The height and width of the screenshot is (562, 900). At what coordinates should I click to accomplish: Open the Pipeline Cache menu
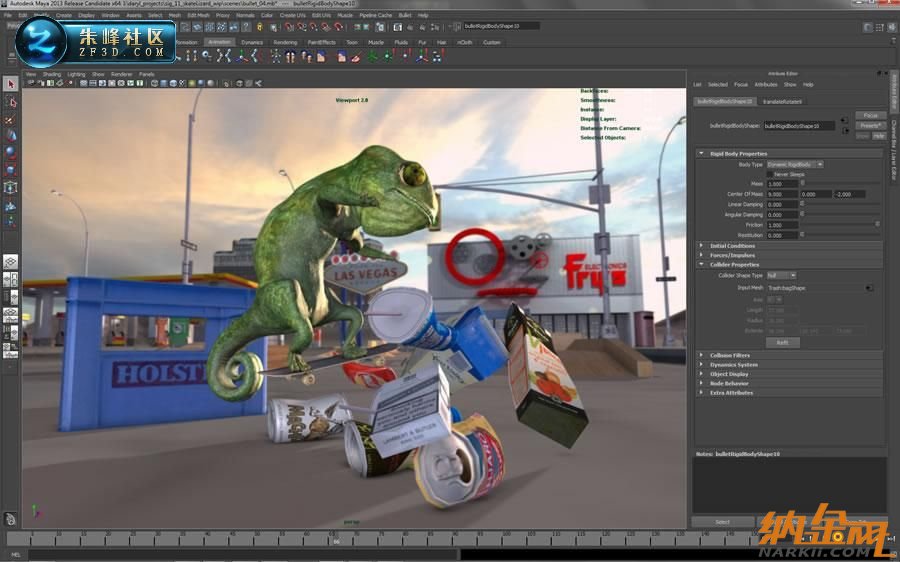375,15
